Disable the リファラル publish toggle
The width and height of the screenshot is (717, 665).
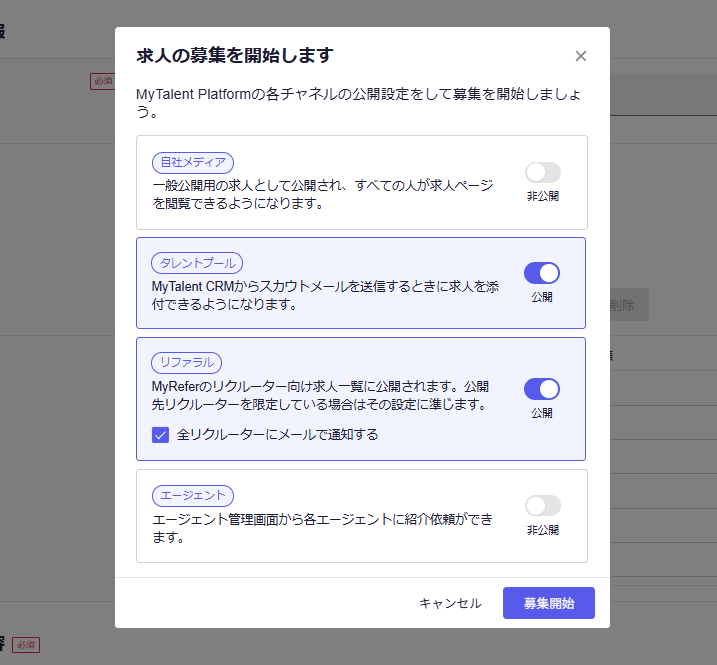point(542,389)
